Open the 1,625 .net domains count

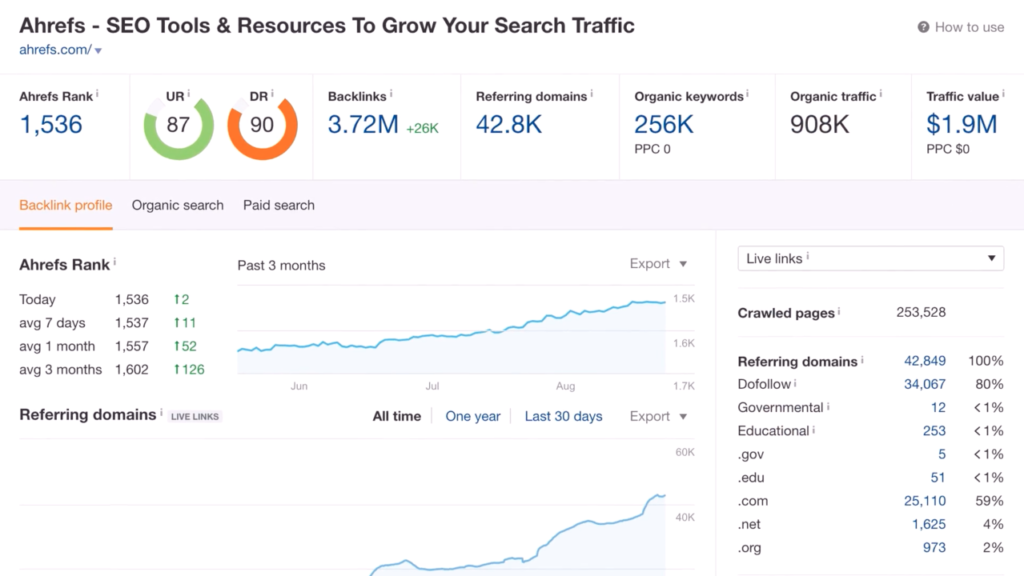pyautogui.click(x=929, y=524)
